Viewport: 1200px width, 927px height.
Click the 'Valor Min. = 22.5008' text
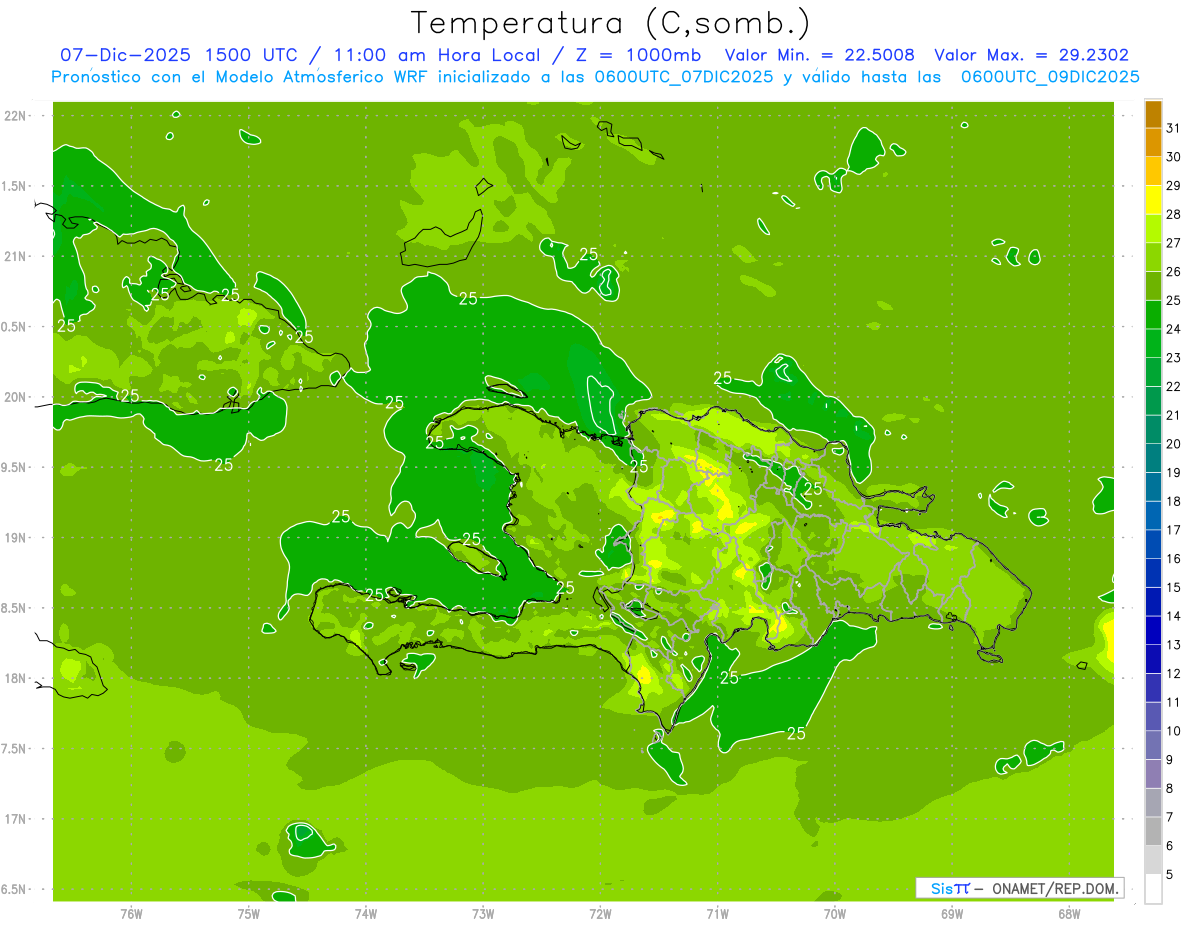tap(819, 55)
